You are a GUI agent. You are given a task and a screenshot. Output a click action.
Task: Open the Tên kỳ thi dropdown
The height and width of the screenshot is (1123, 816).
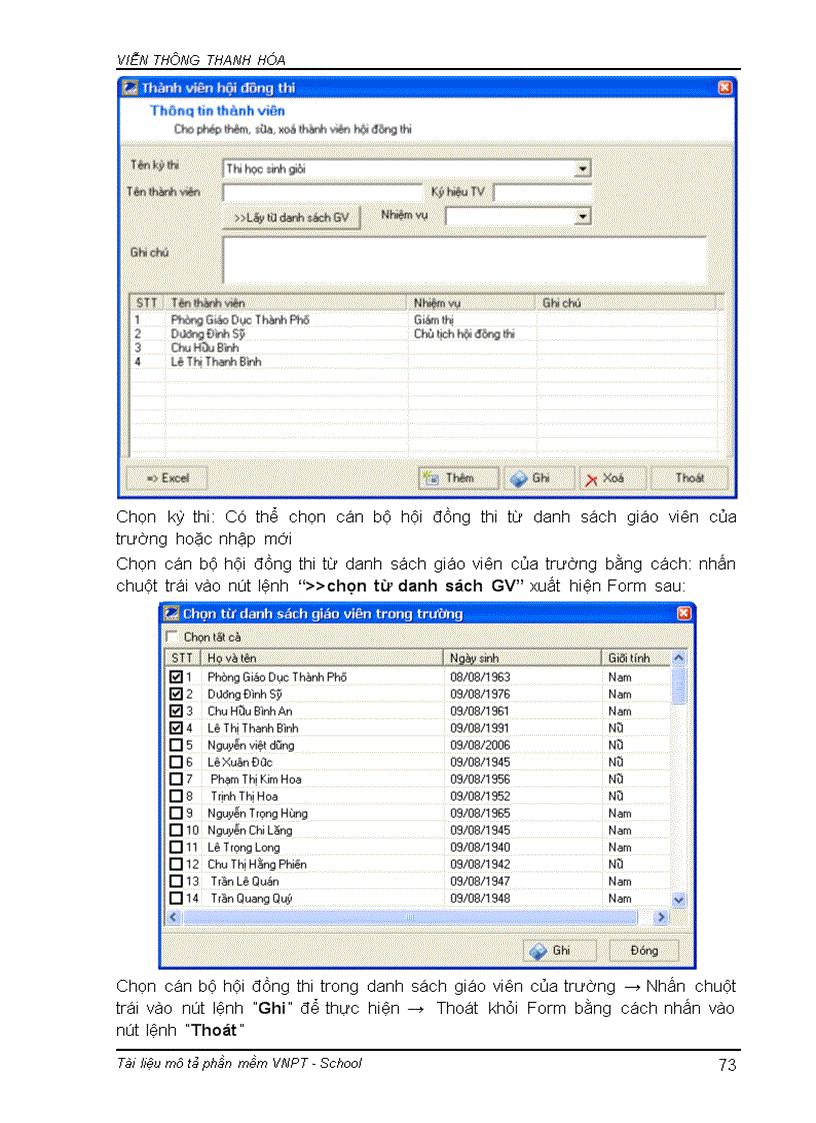[x=582, y=168]
